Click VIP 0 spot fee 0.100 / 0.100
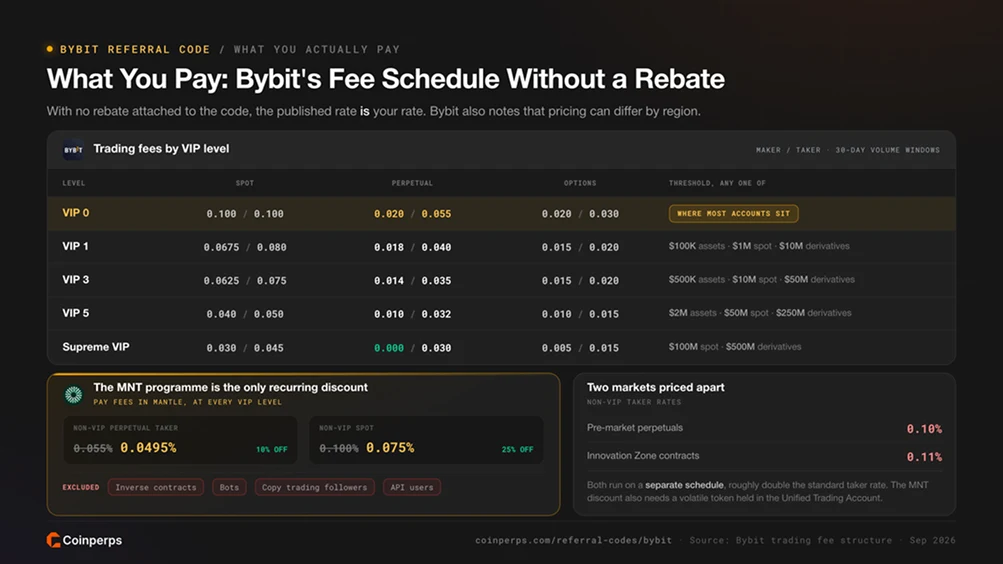 click(245, 214)
